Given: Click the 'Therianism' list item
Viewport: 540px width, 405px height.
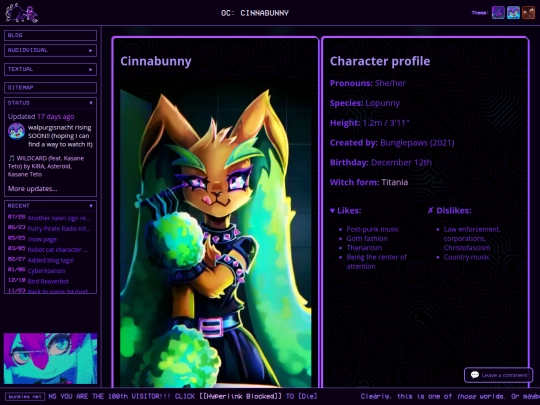Looking at the screenshot, I should [364, 248].
